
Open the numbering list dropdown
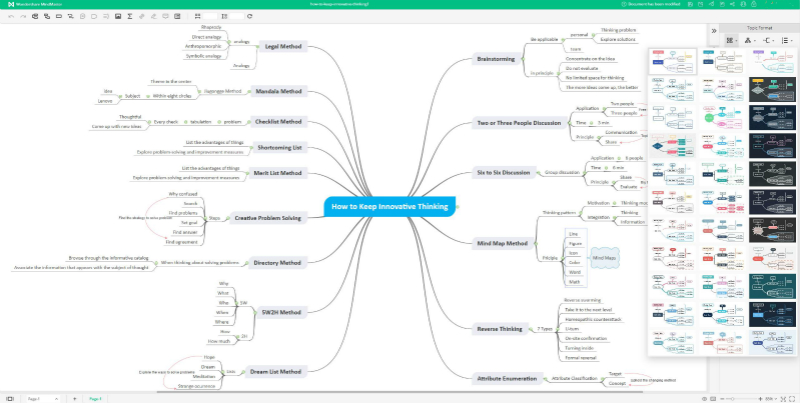[x=787, y=40]
